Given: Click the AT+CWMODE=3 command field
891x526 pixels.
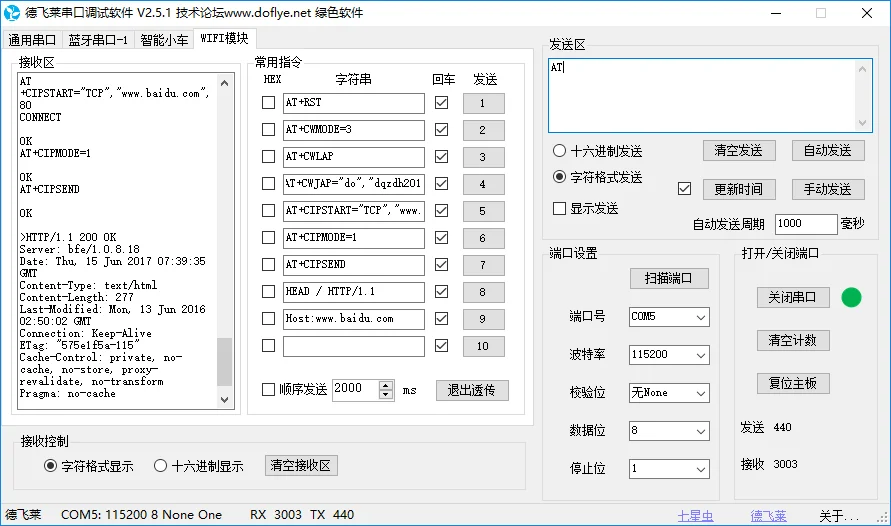Looking at the screenshot, I should pos(353,130).
